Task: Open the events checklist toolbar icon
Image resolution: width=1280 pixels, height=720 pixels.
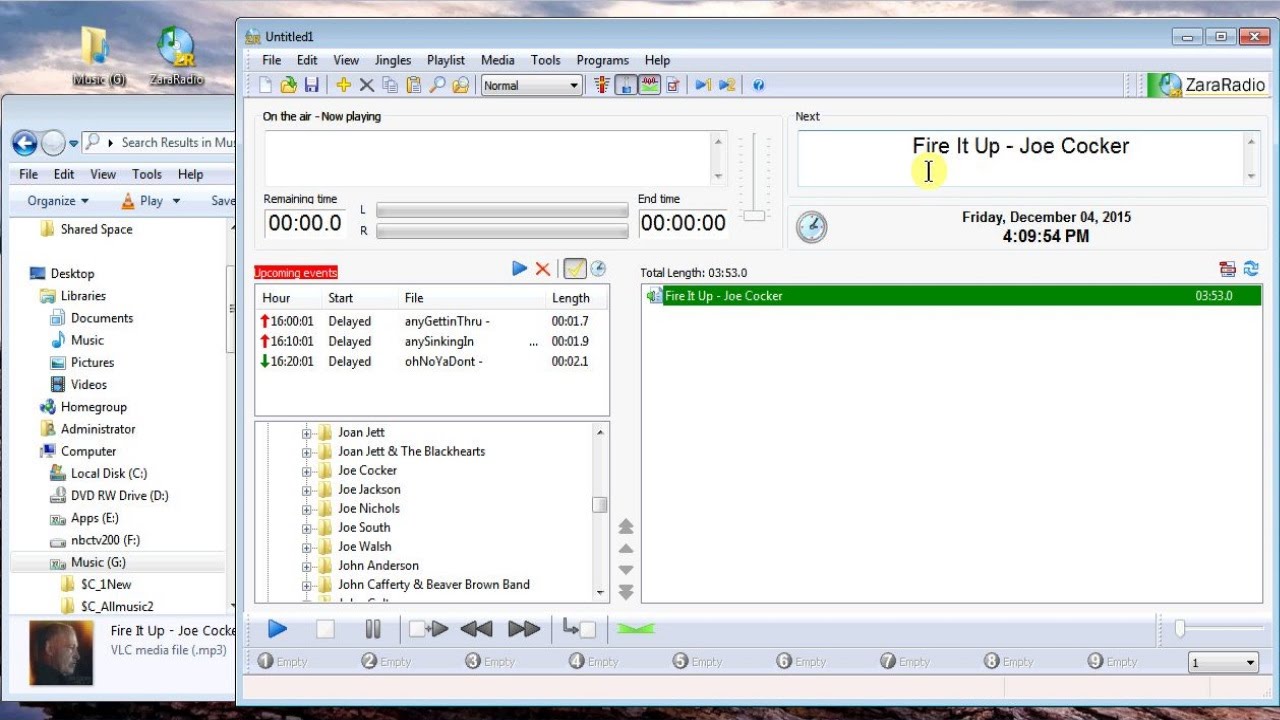Action: coord(673,86)
